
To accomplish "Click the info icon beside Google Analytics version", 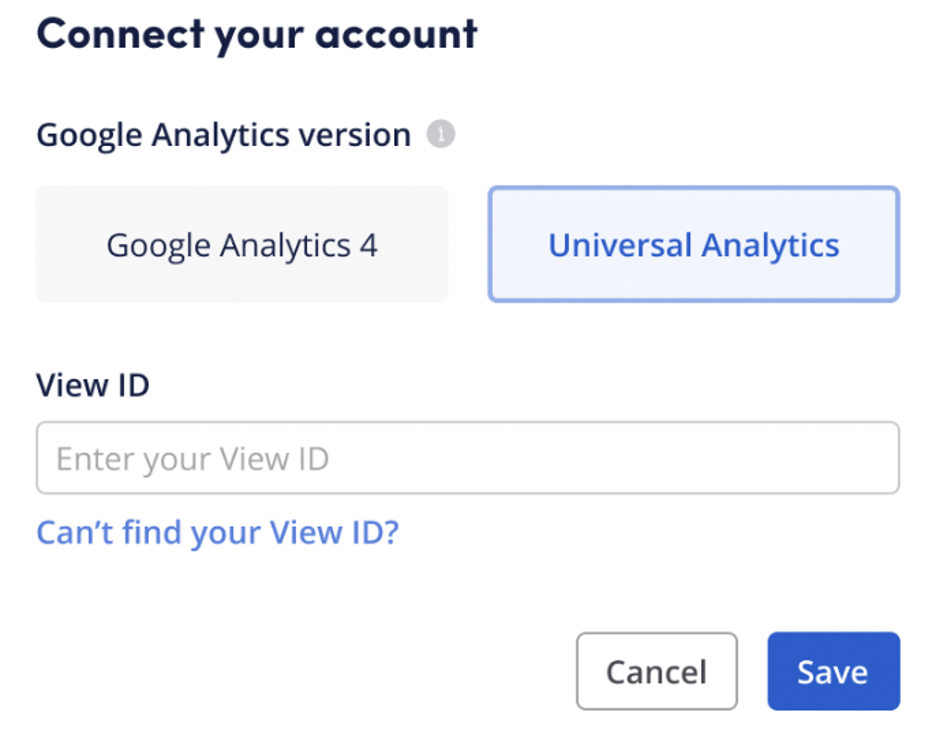I will (441, 134).
